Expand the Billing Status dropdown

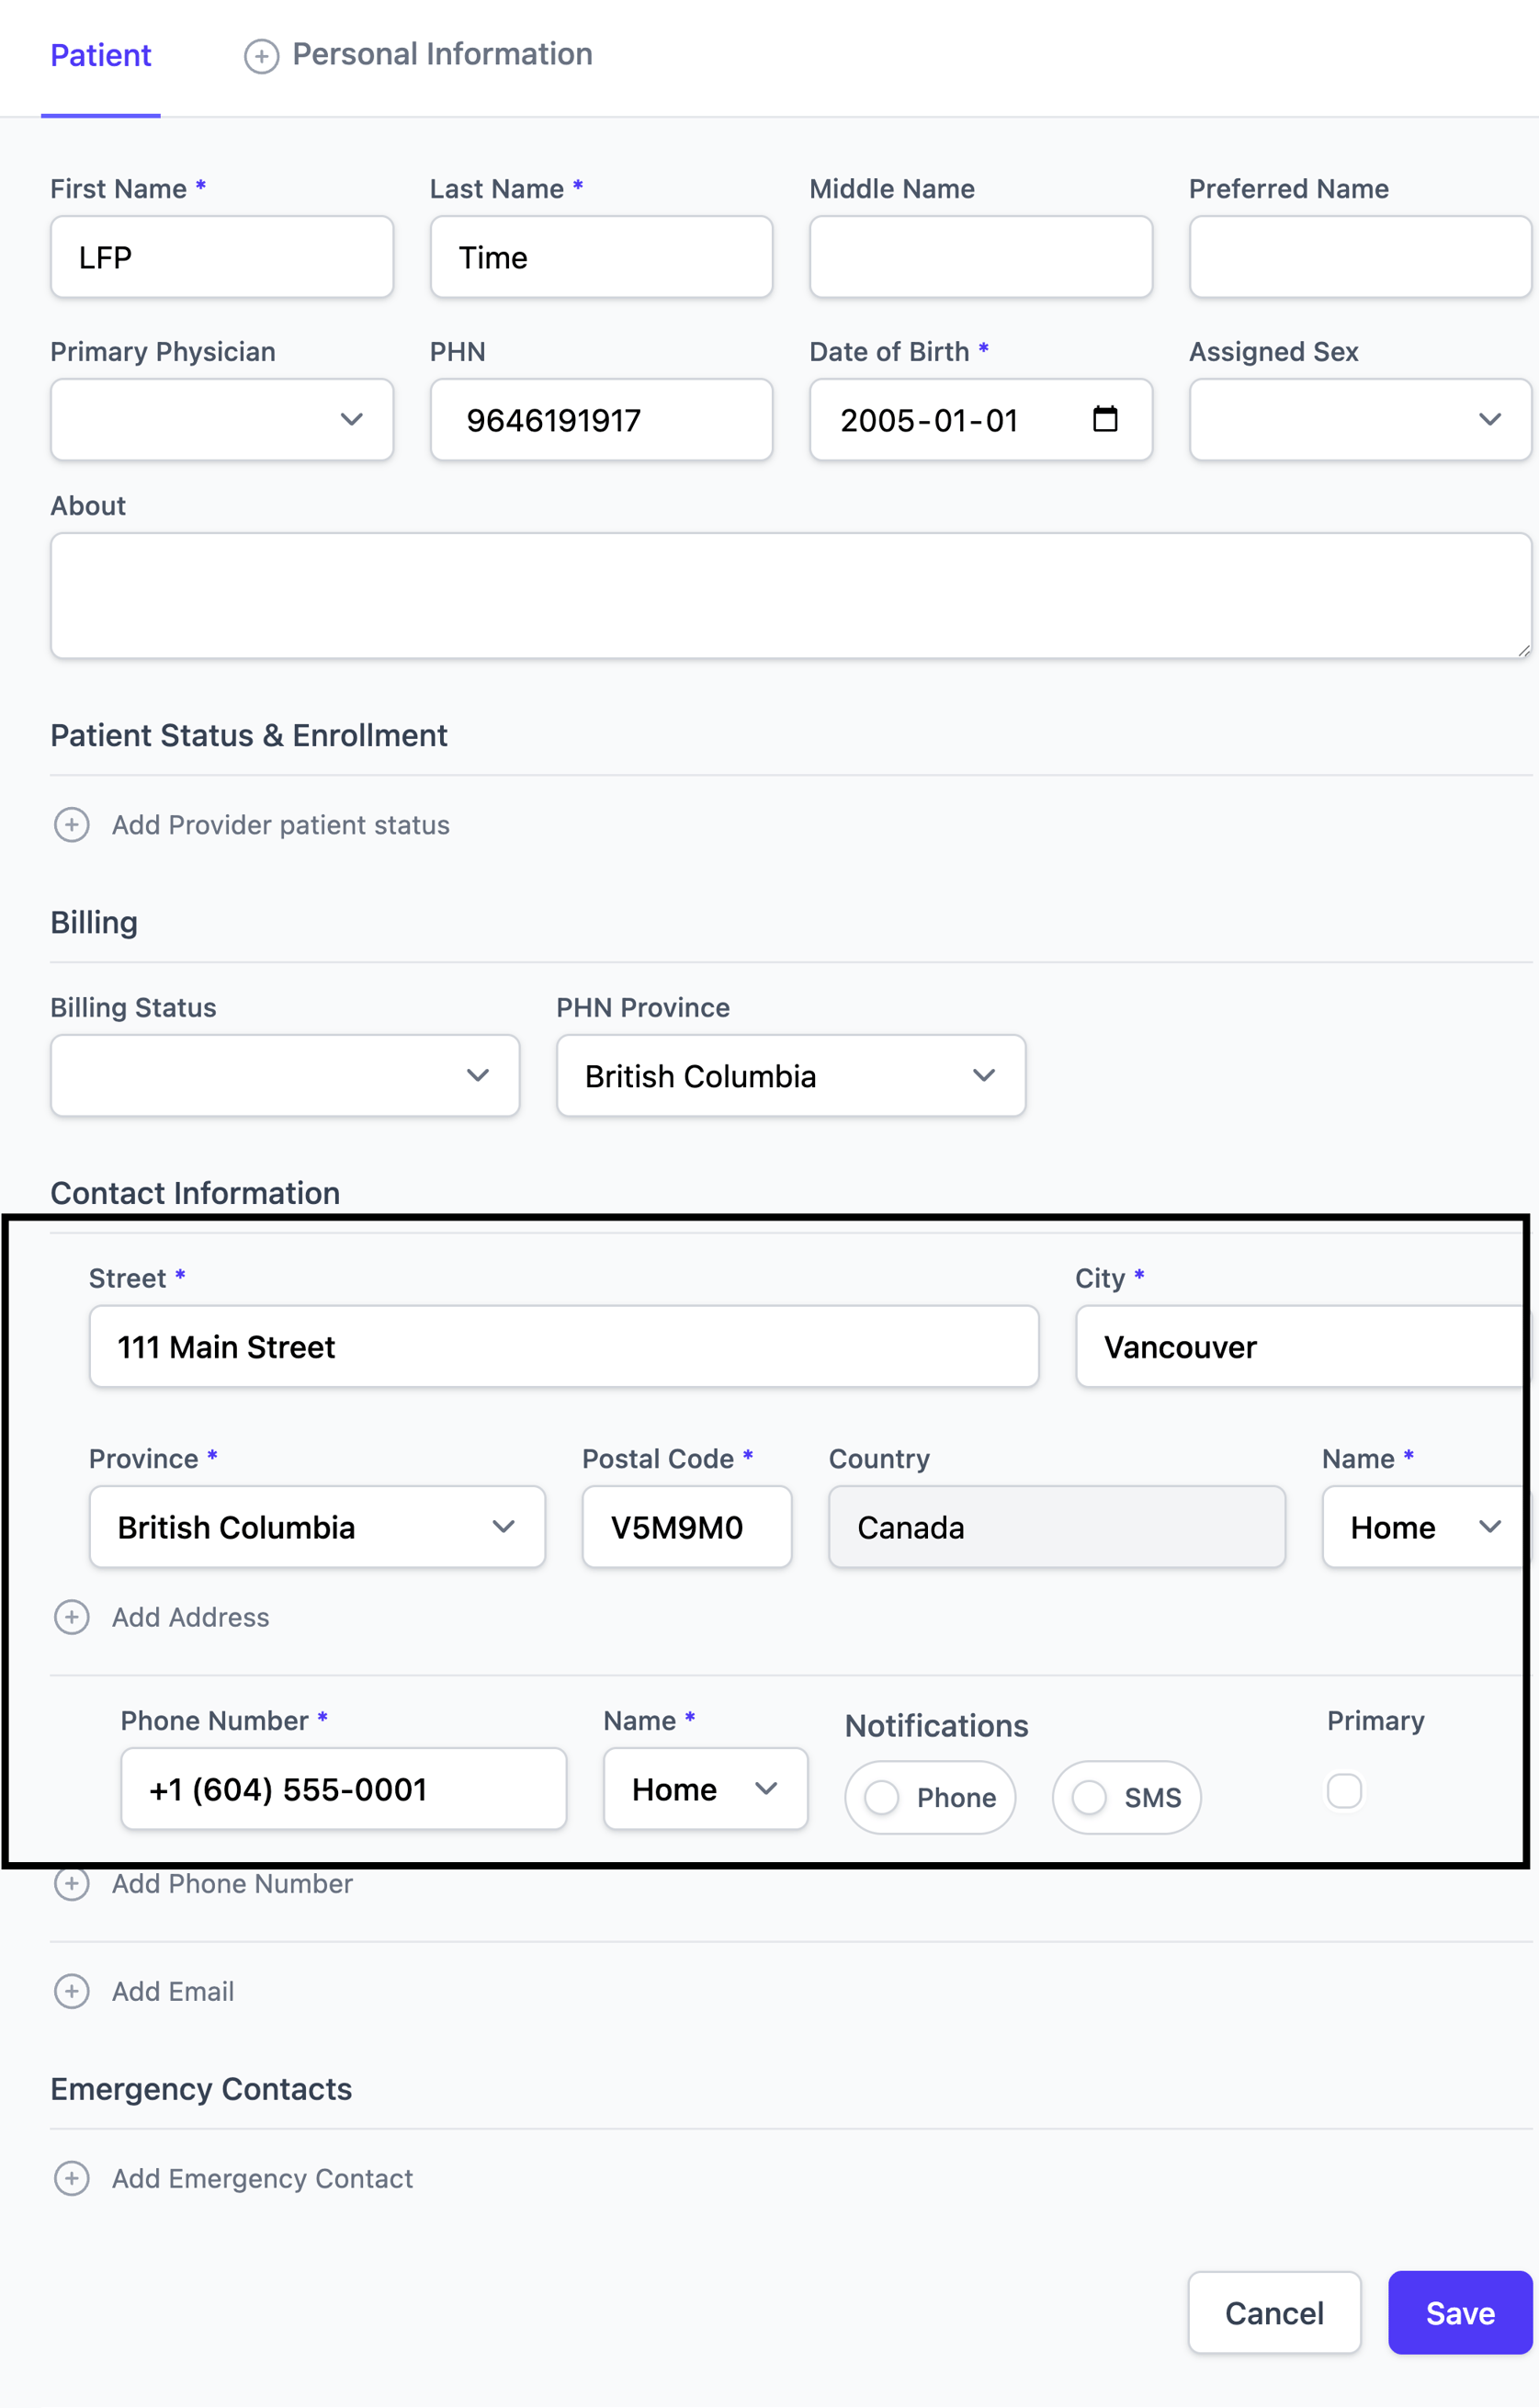(285, 1075)
